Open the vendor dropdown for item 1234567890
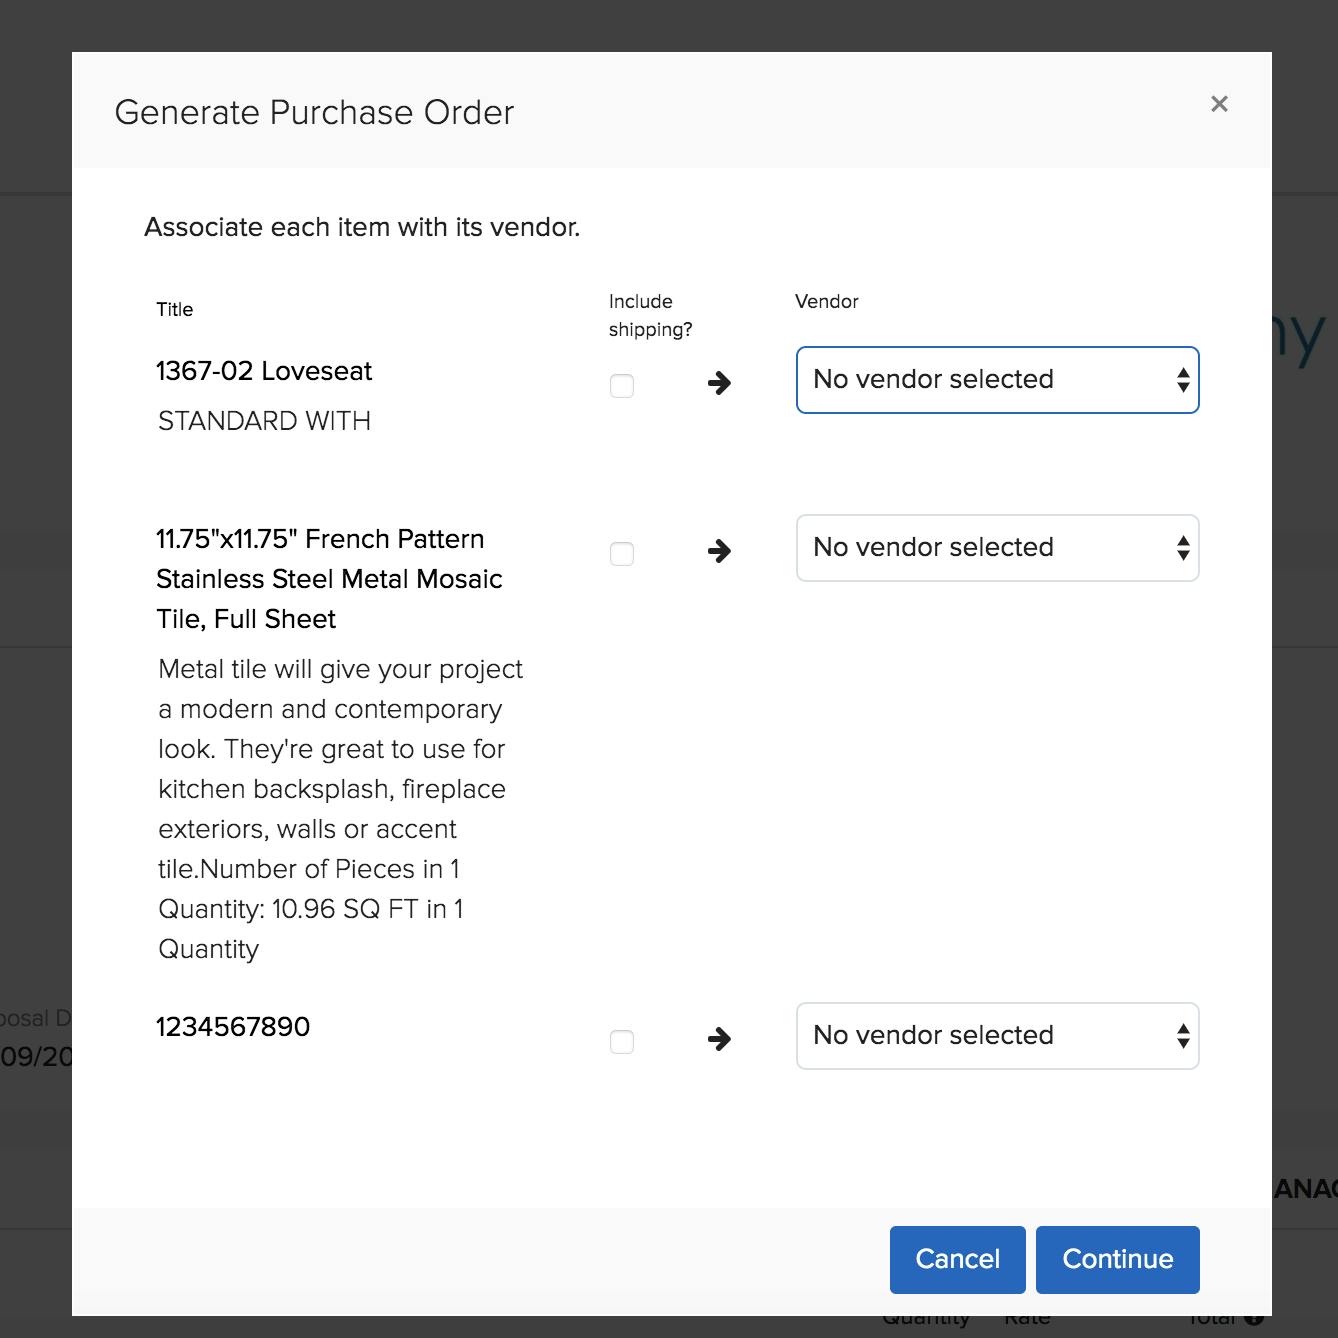The width and height of the screenshot is (1338, 1338). coord(997,1036)
